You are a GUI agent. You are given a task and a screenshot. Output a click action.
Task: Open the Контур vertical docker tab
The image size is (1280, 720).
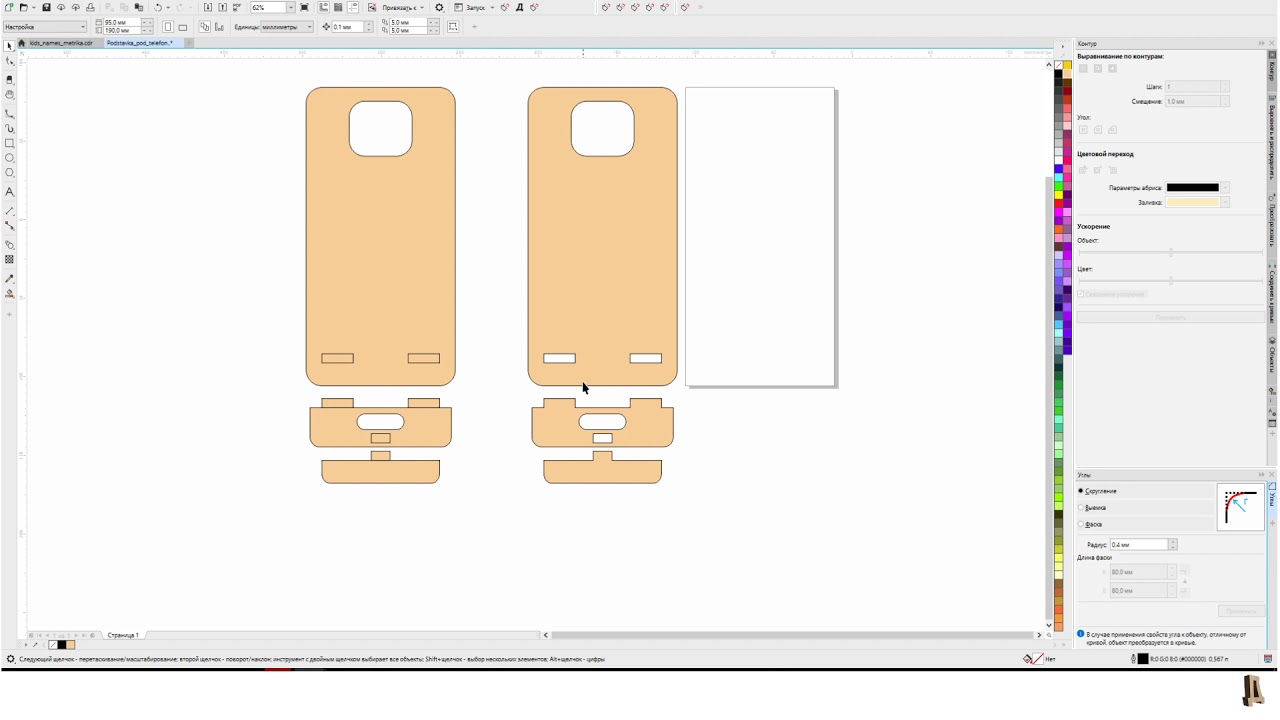pyautogui.click(x=1273, y=72)
